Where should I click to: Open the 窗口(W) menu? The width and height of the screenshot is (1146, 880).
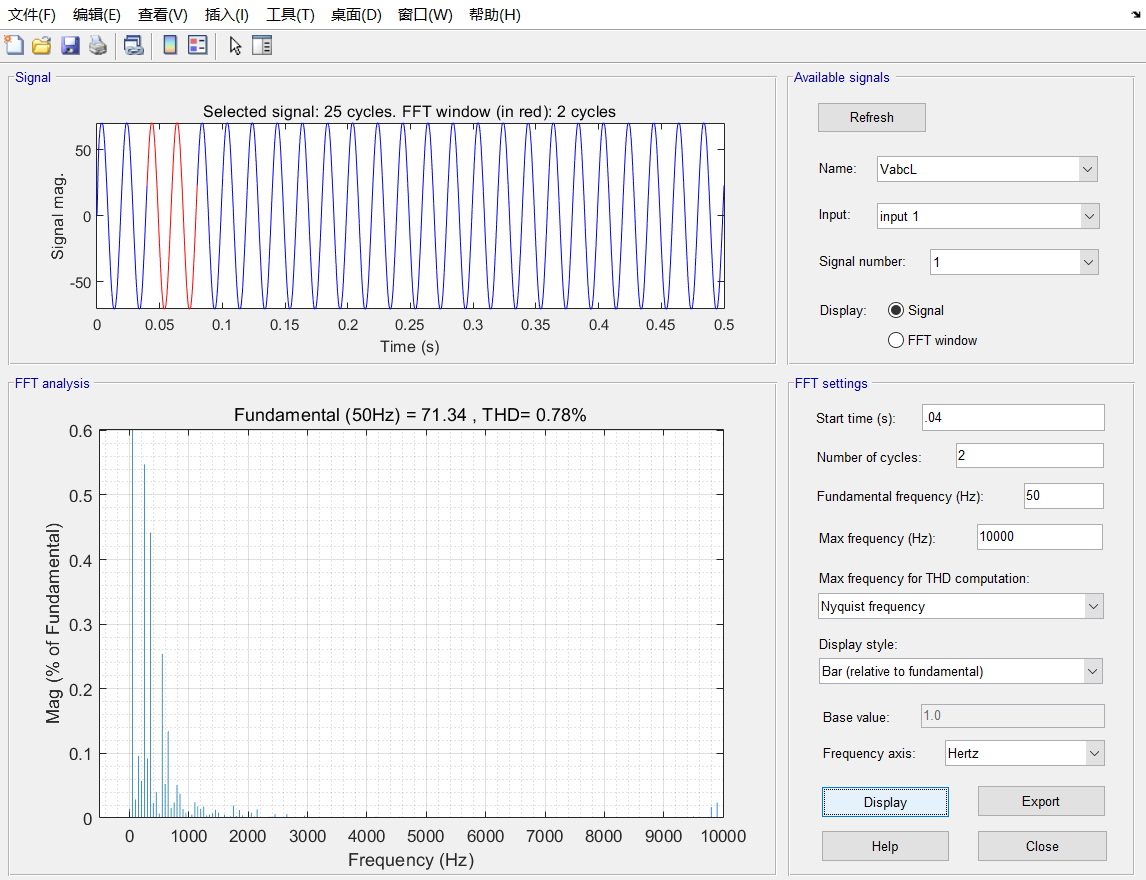pos(425,14)
